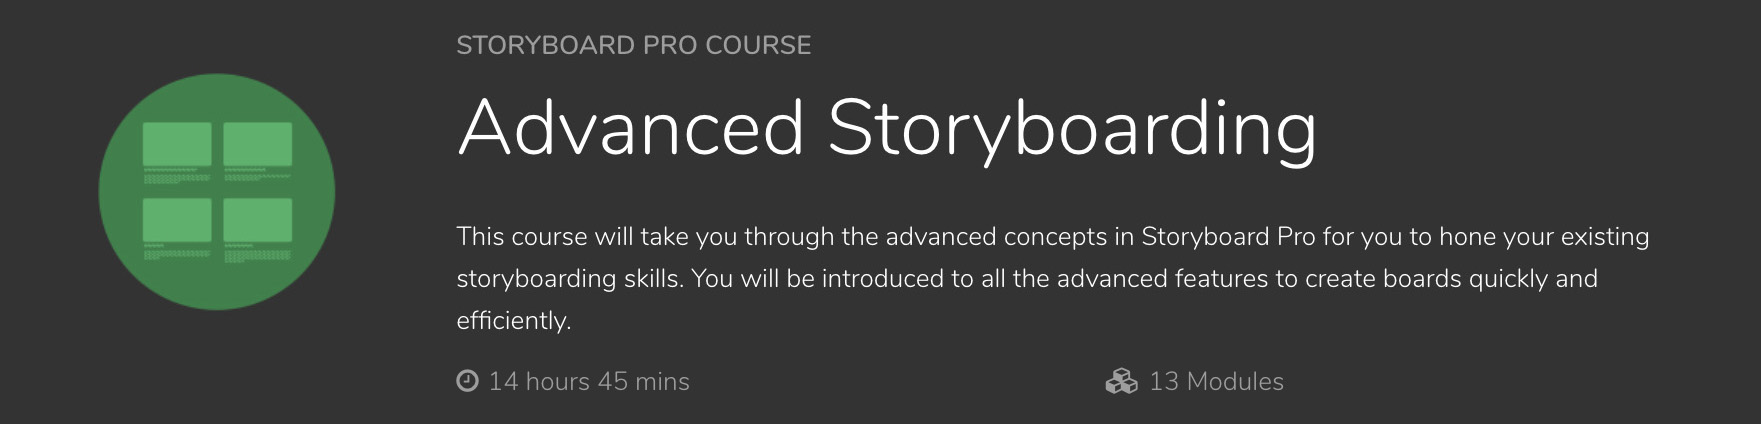The image size is (1761, 424).
Task: Click the top-right panel in the course icon
Action: tap(258, 144)
